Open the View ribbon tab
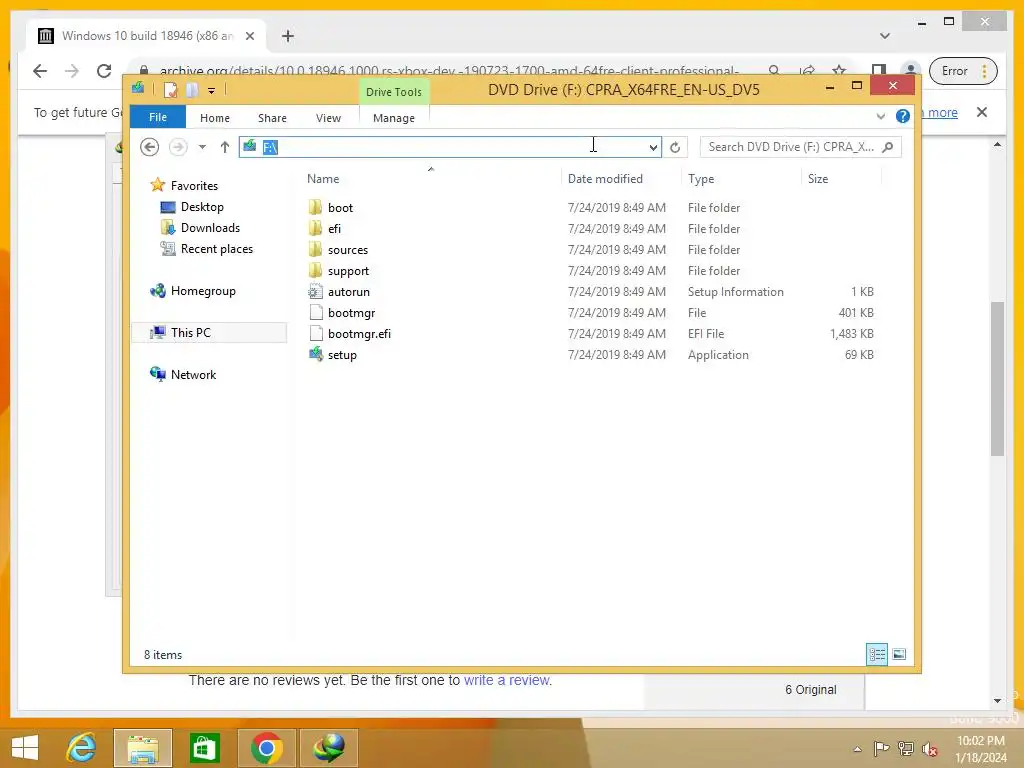Screen dimensions: 1024x768 [328, 118]
